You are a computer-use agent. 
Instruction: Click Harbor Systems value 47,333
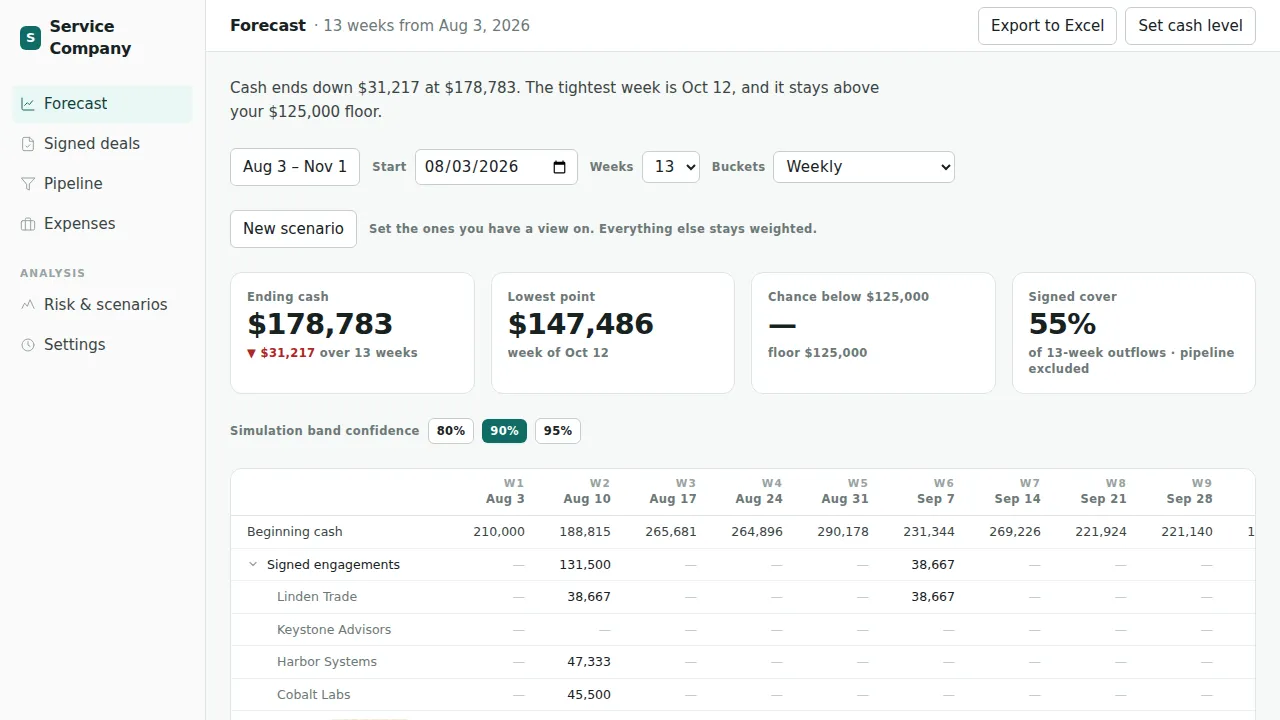point(589,662)
